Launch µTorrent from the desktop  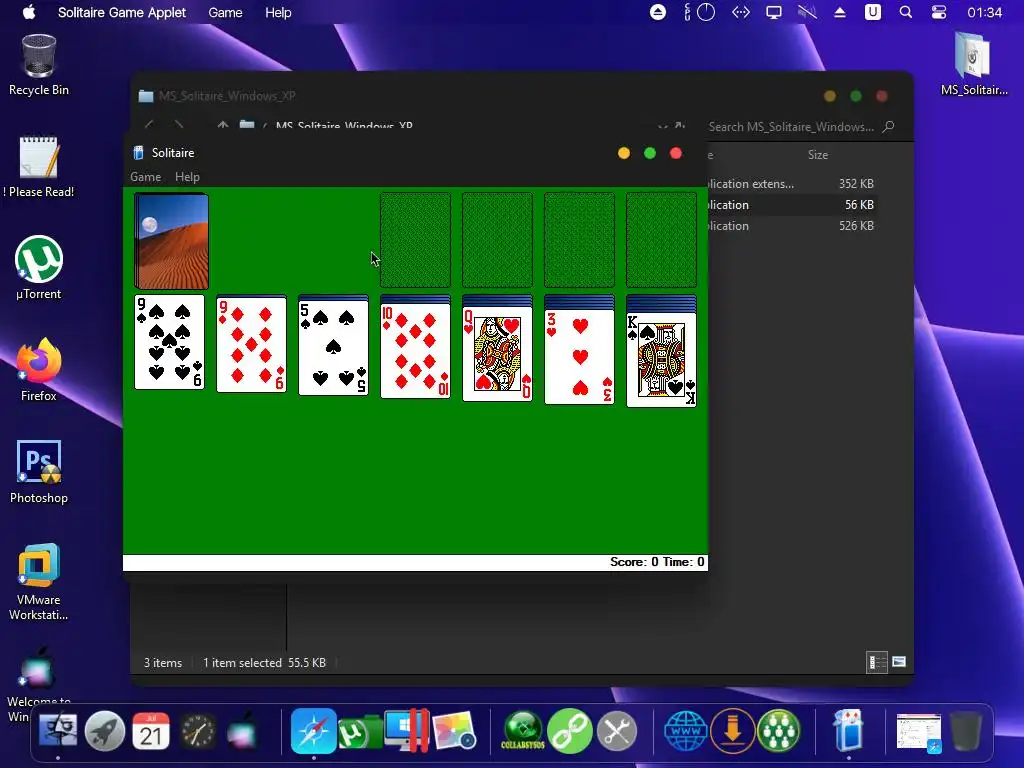[39, 268]
